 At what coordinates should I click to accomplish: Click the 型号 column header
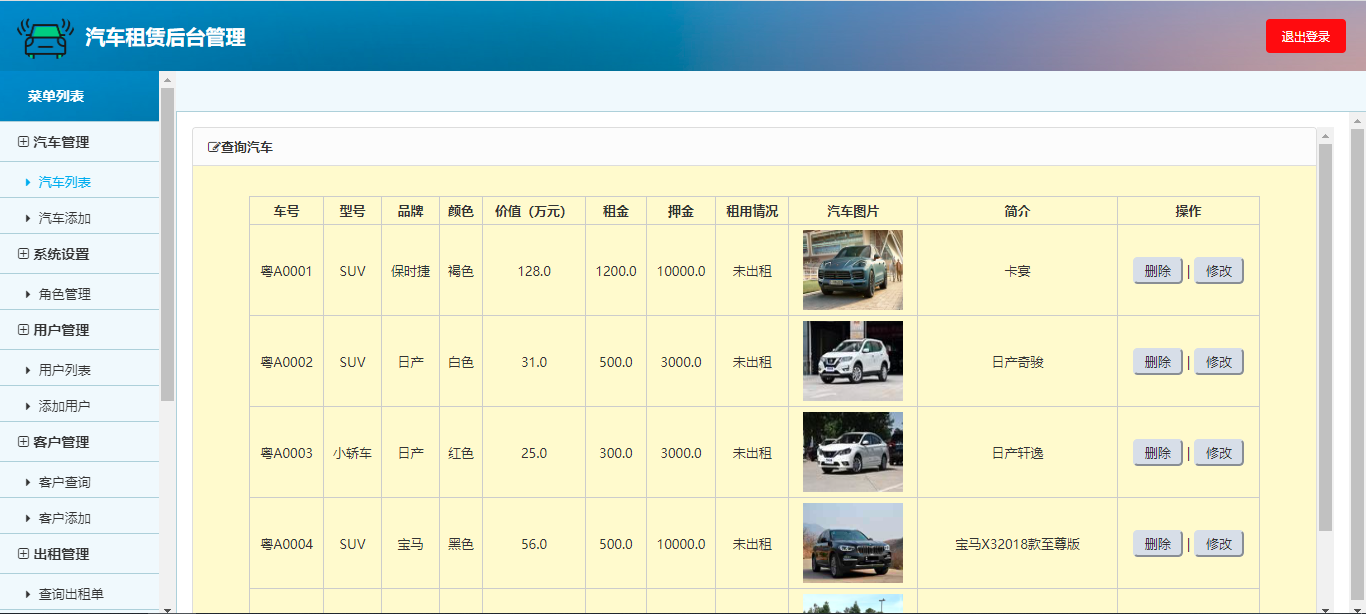353,211
